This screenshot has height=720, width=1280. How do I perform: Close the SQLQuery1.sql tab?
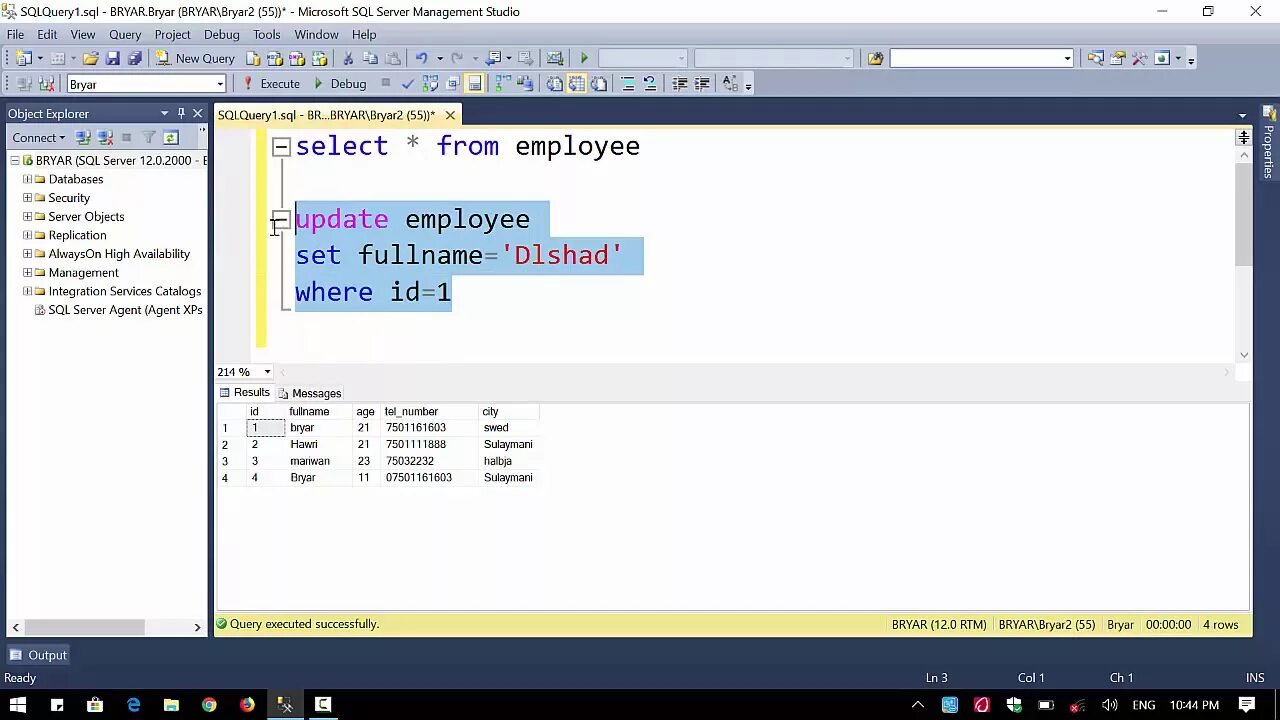point(450,115)
